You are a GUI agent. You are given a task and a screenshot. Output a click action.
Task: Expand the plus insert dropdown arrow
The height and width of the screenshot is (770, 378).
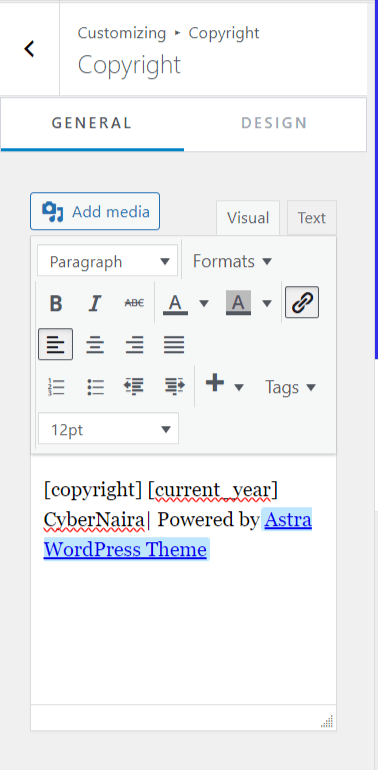pos(239,387)
